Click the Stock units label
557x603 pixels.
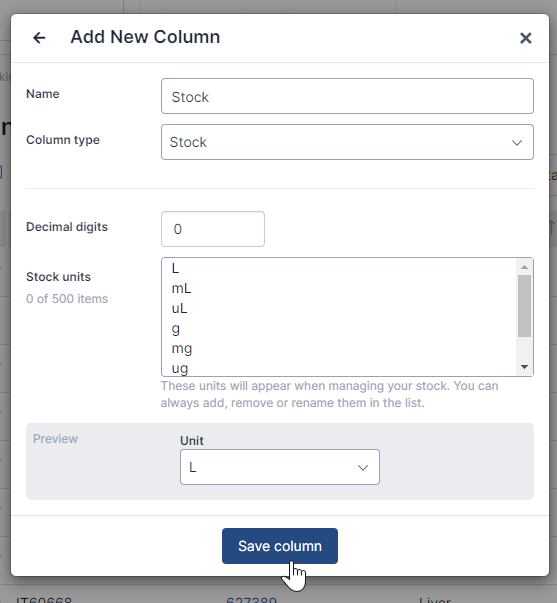click(x=58, y=277)
